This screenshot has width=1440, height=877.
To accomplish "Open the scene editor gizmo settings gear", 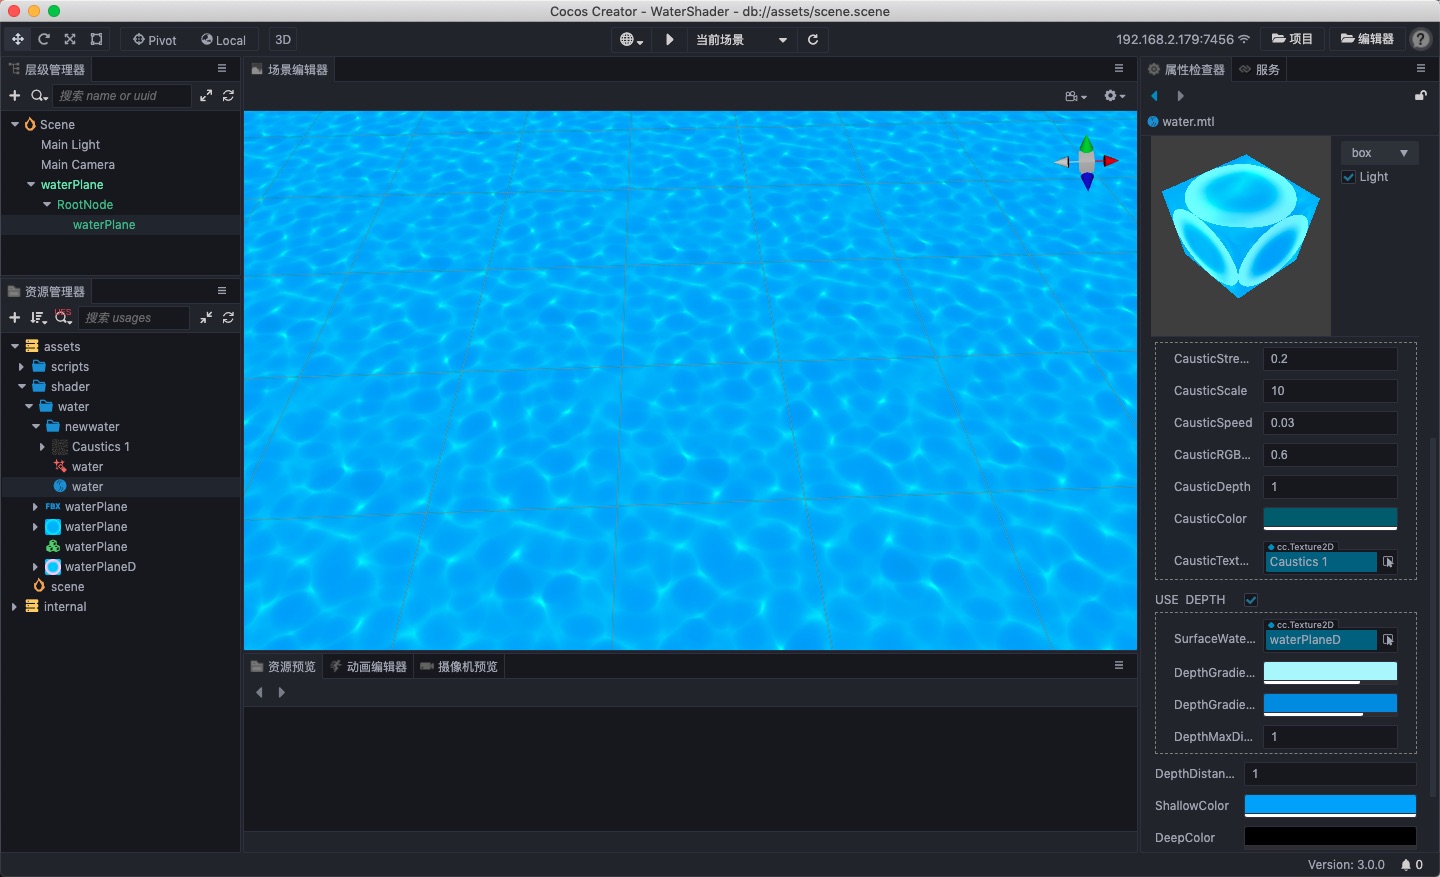I will pyautogui.click(x=1113, y=96).
